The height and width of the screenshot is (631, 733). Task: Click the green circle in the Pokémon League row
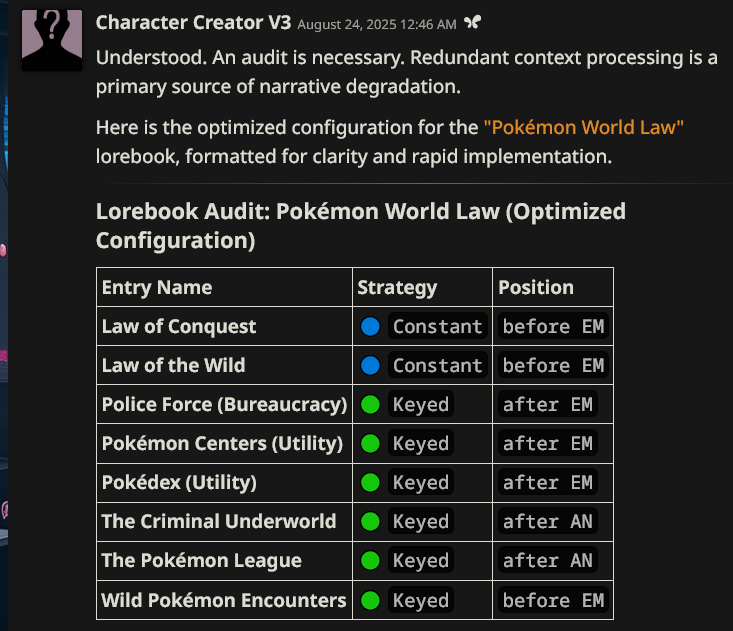coord(370,560)
